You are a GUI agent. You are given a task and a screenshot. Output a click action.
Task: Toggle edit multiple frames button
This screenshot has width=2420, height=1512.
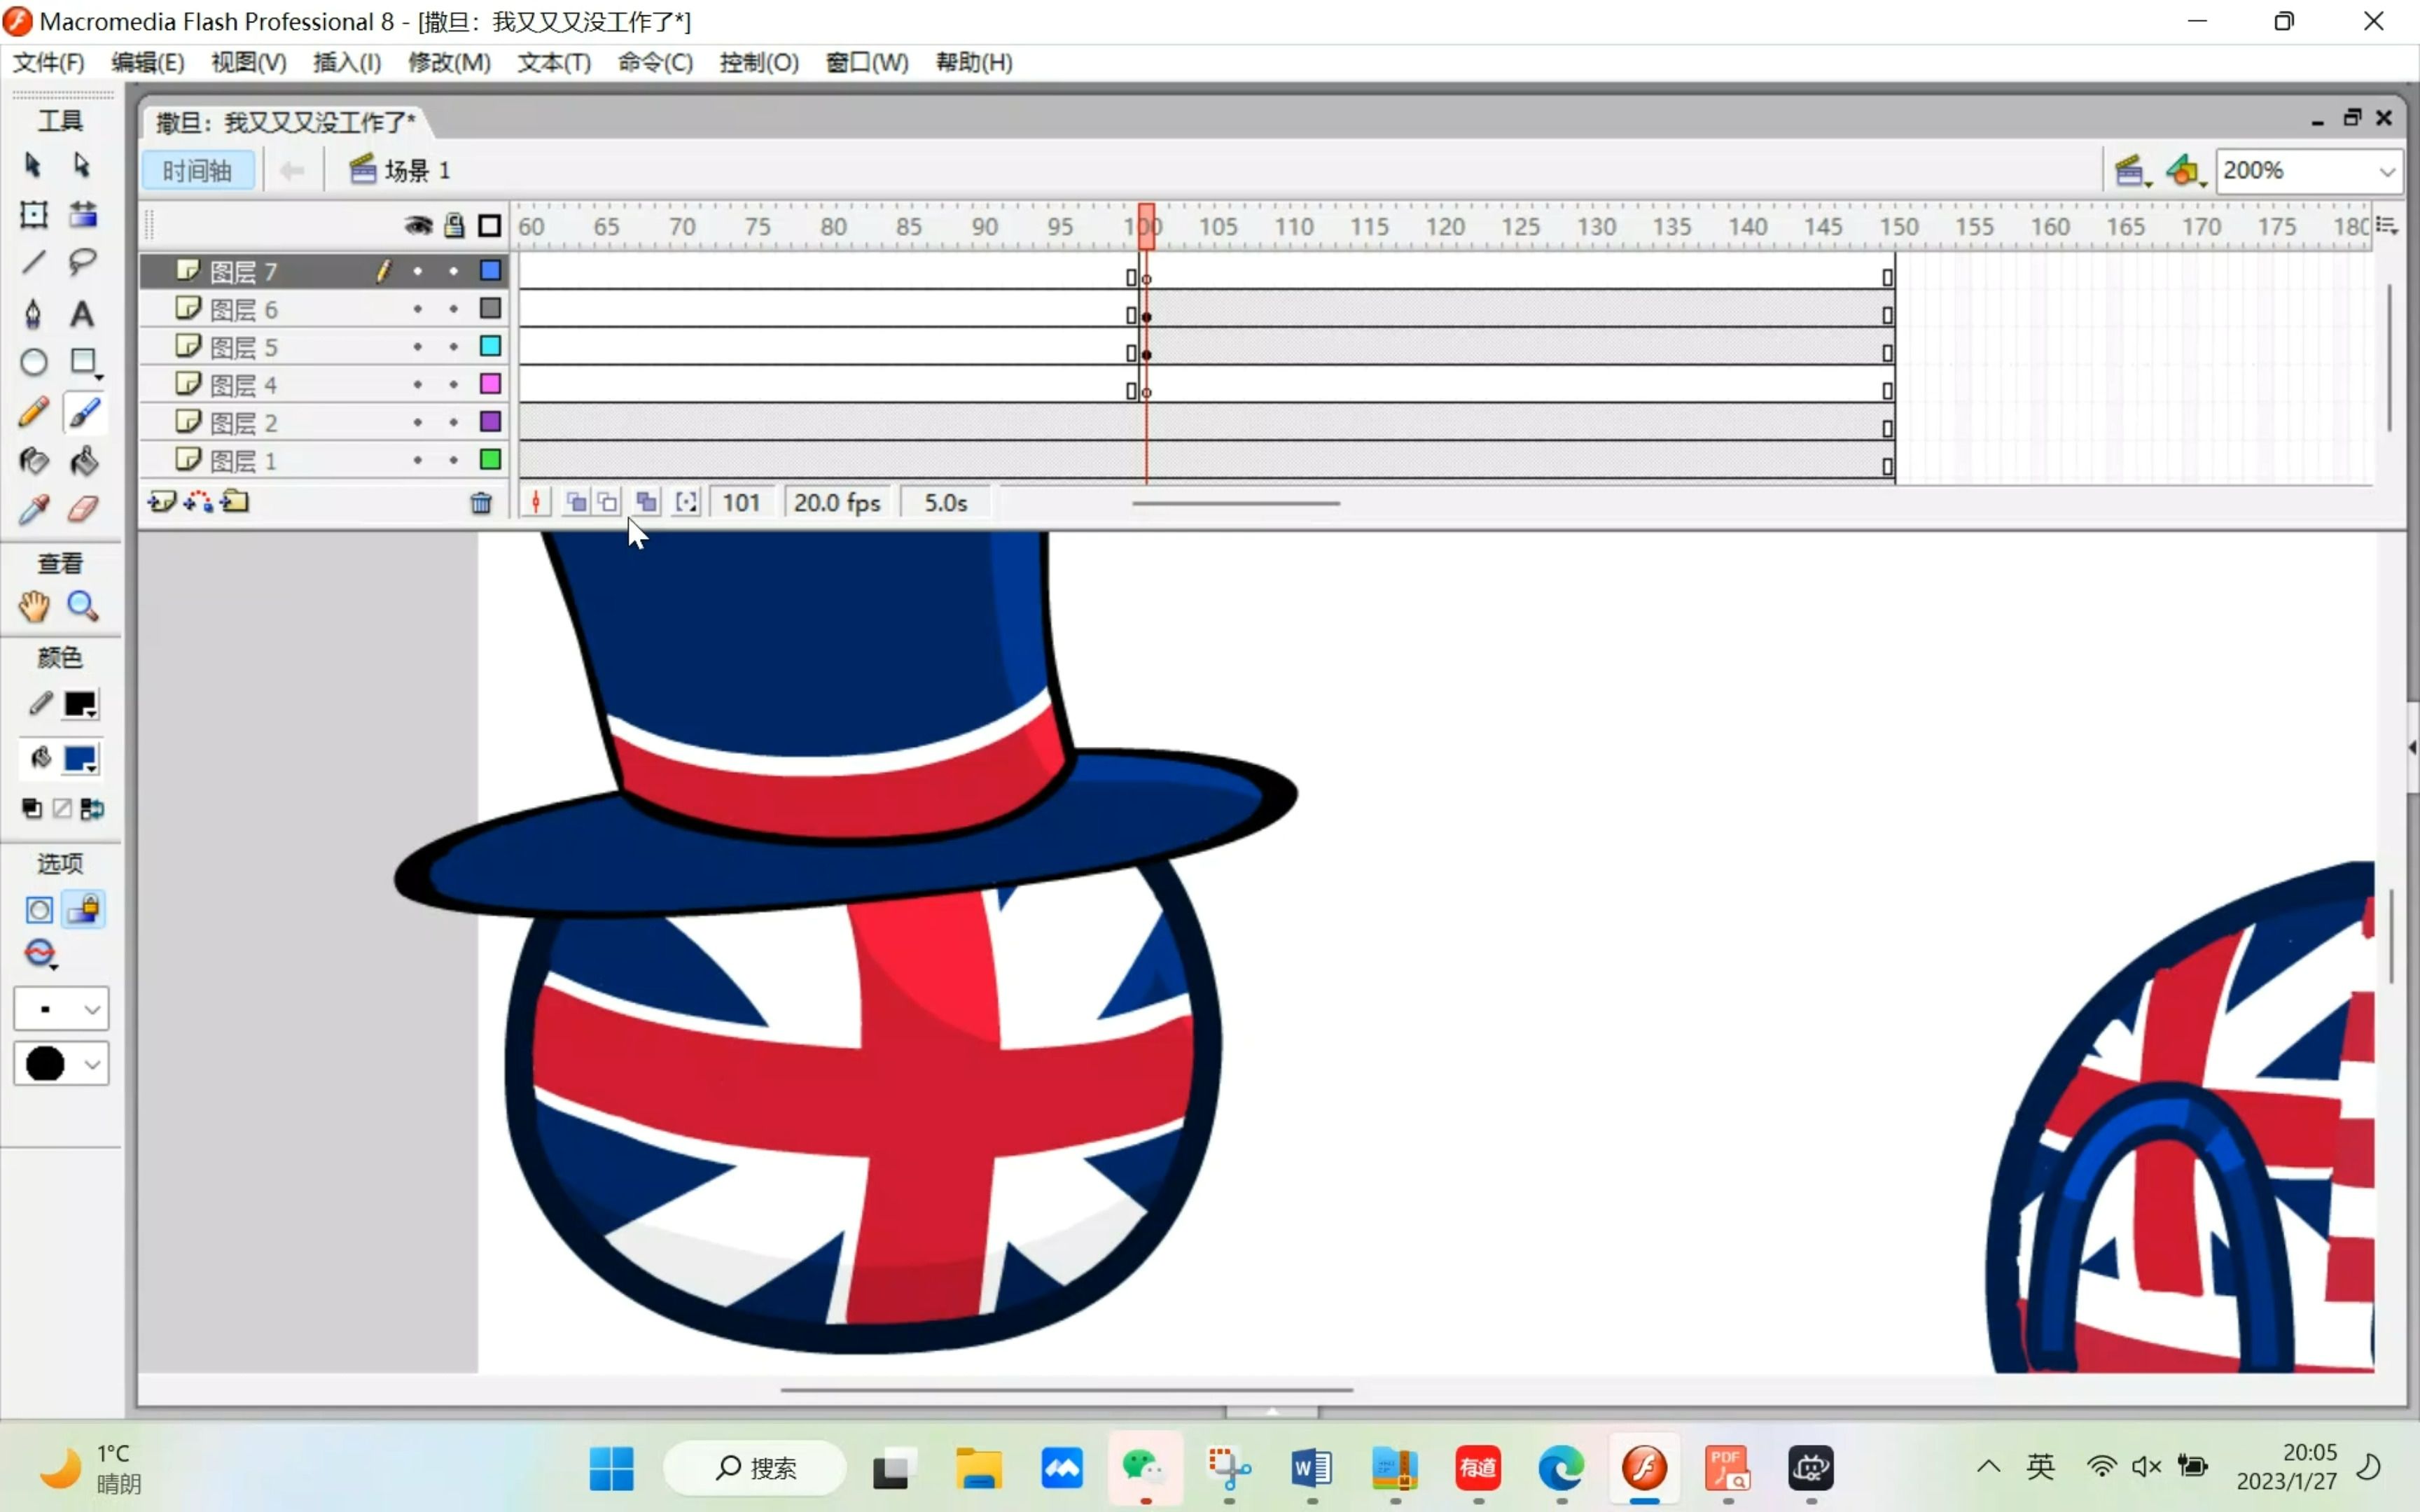pos(647,502)
